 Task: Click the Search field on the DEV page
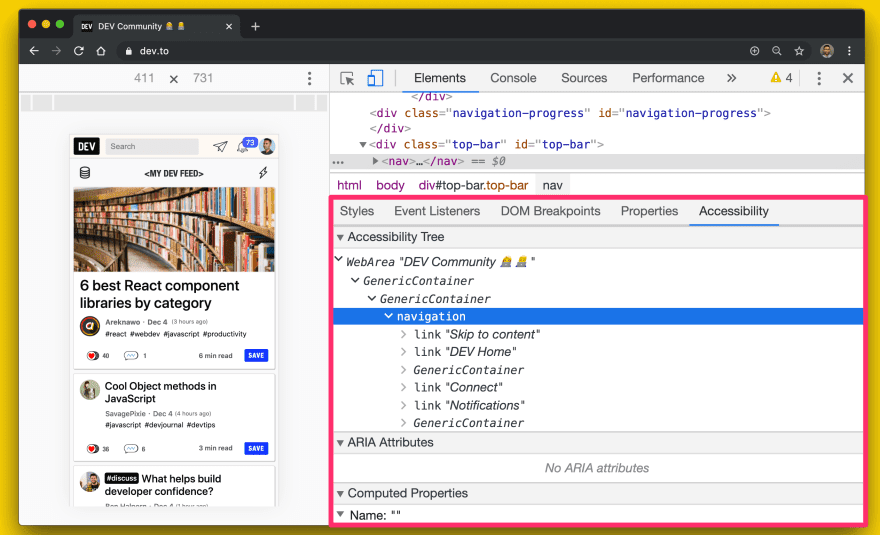[150, 146]
